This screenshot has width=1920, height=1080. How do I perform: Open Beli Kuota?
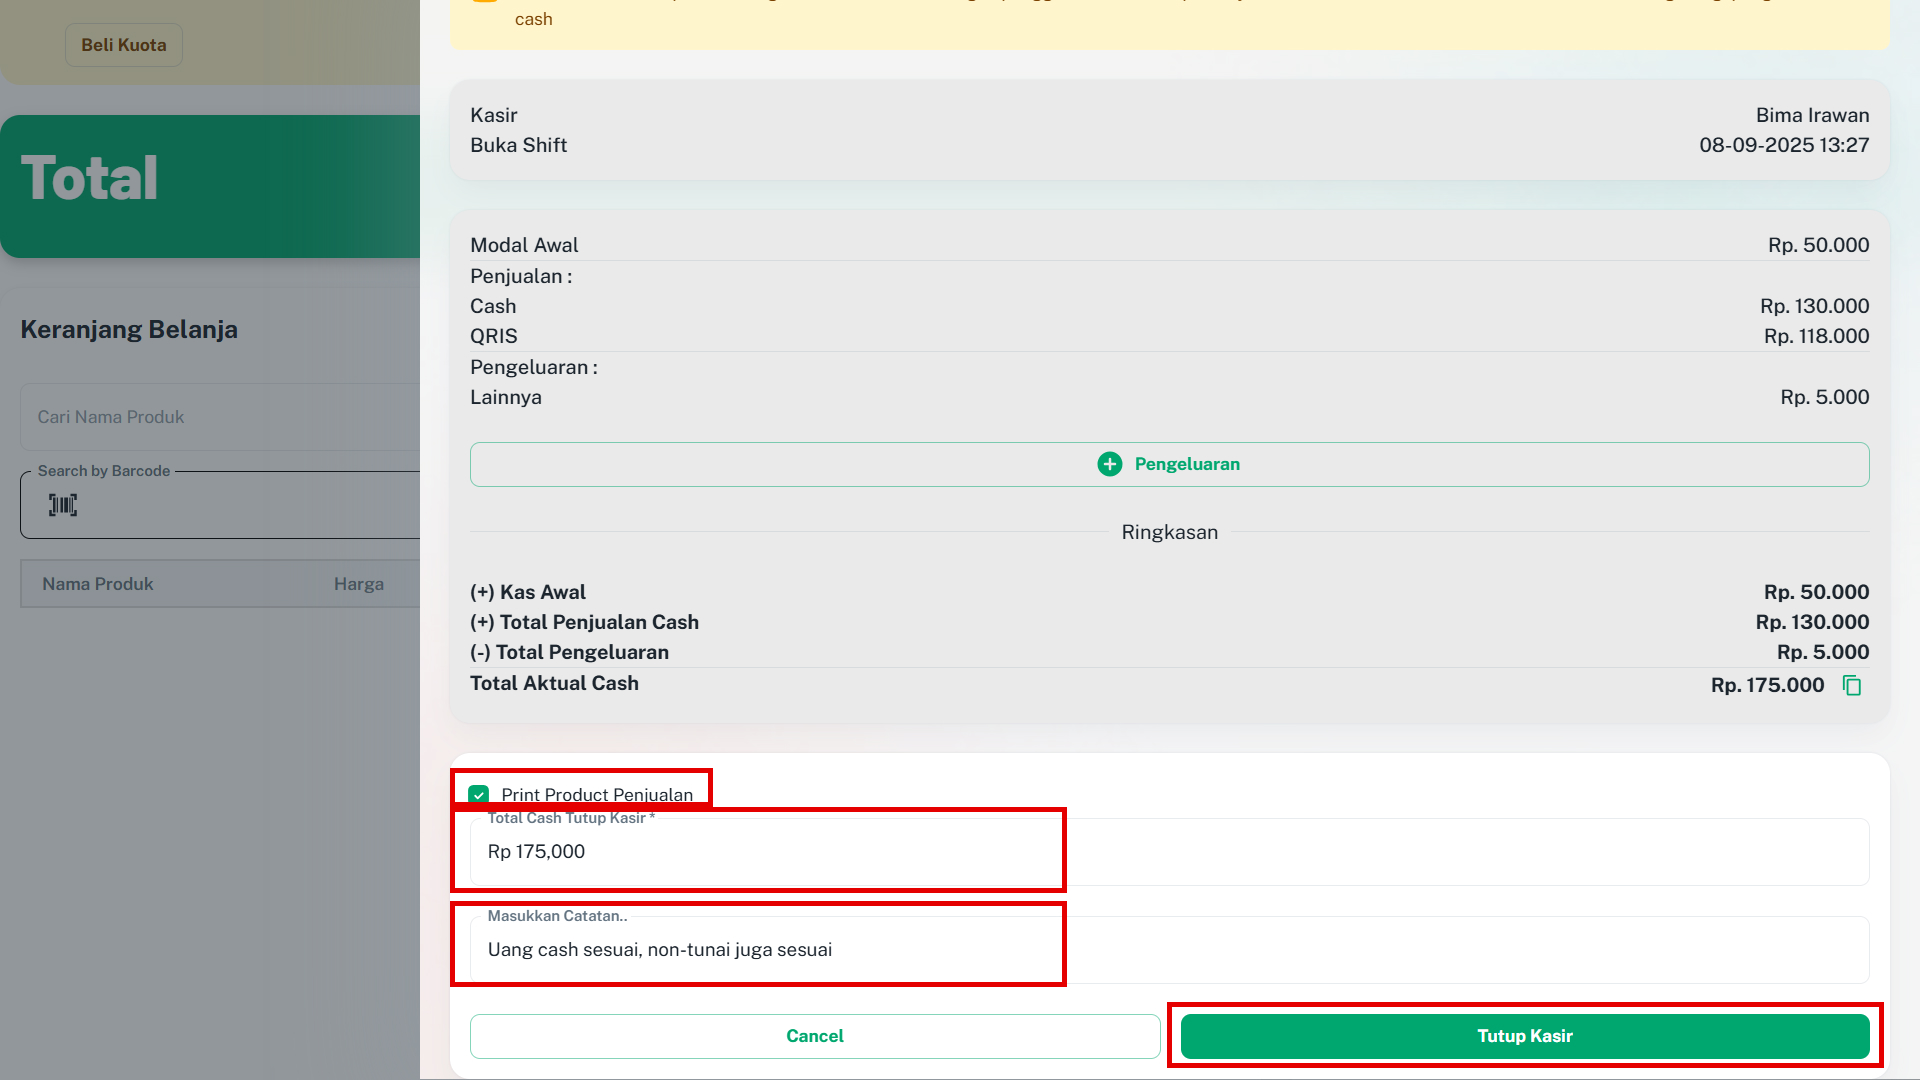pyautogui.click(x=124, y=45)
